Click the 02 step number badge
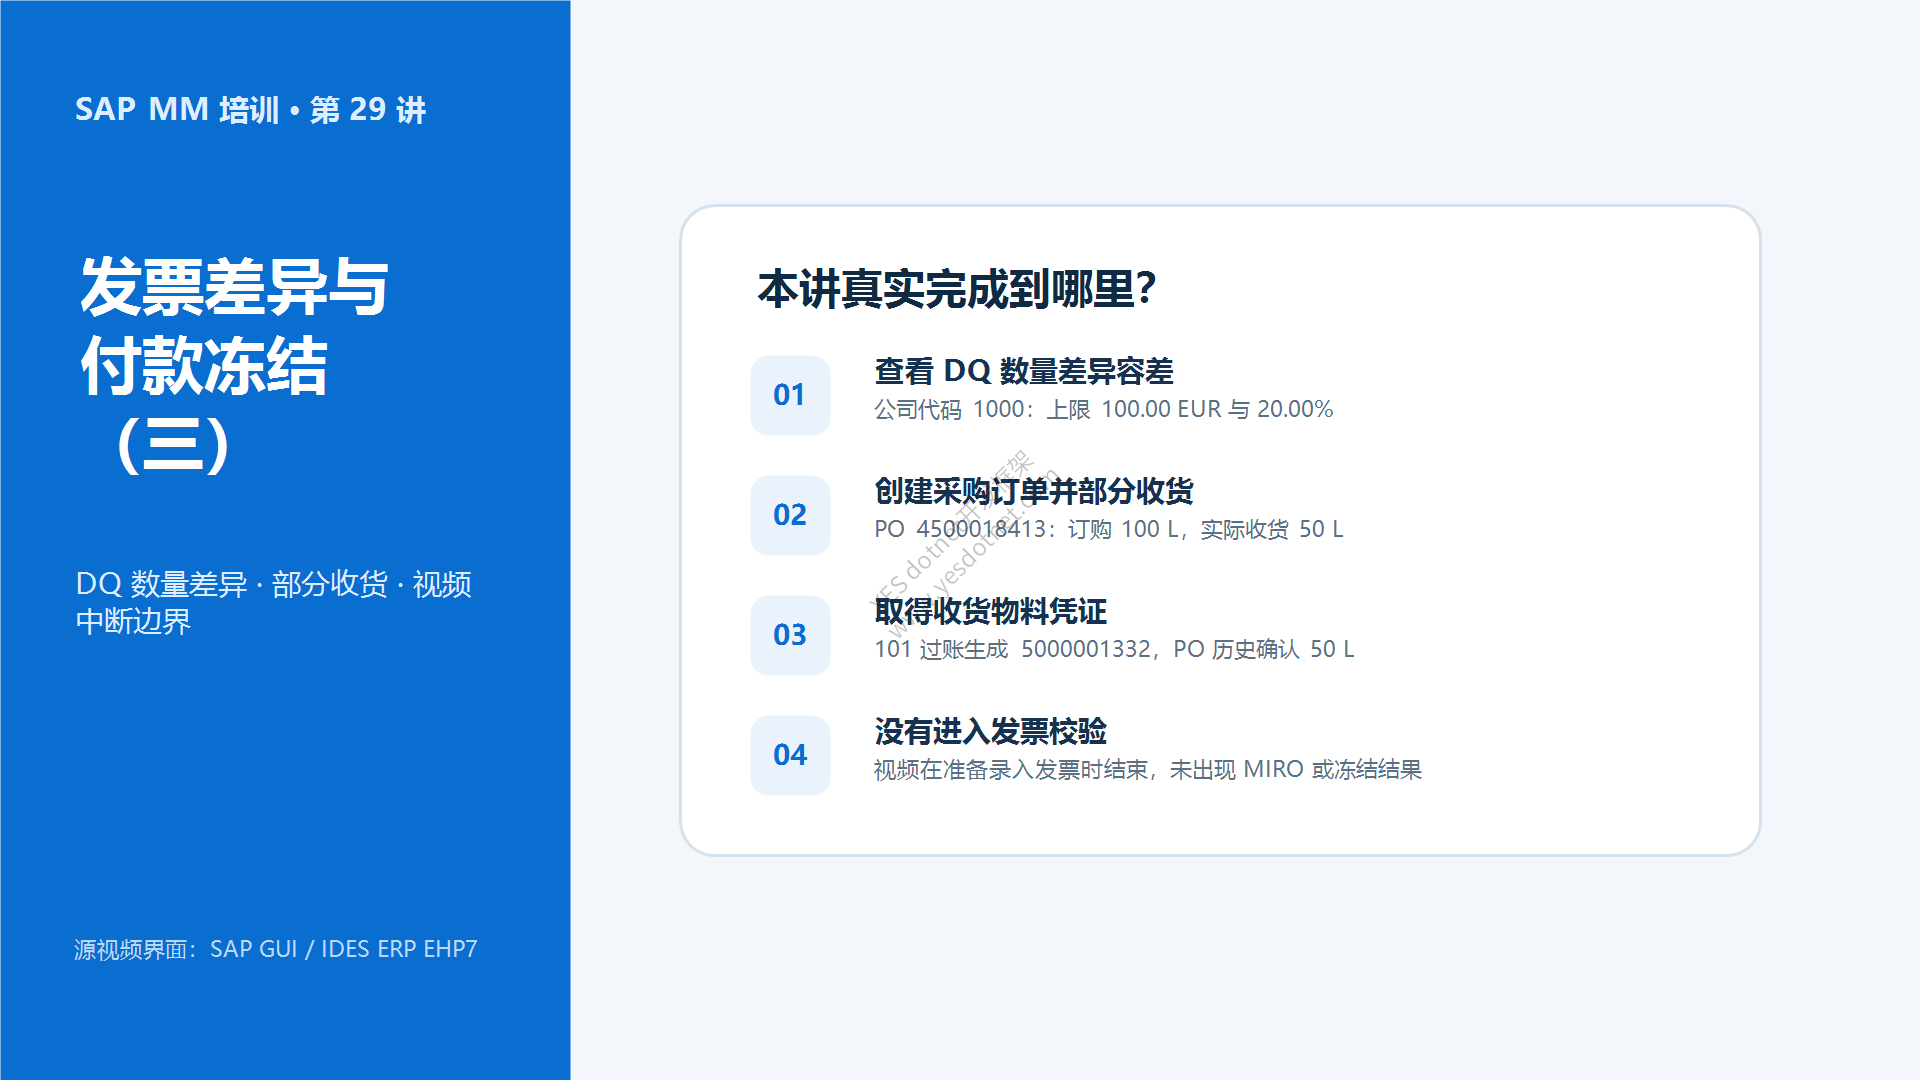 790,515
